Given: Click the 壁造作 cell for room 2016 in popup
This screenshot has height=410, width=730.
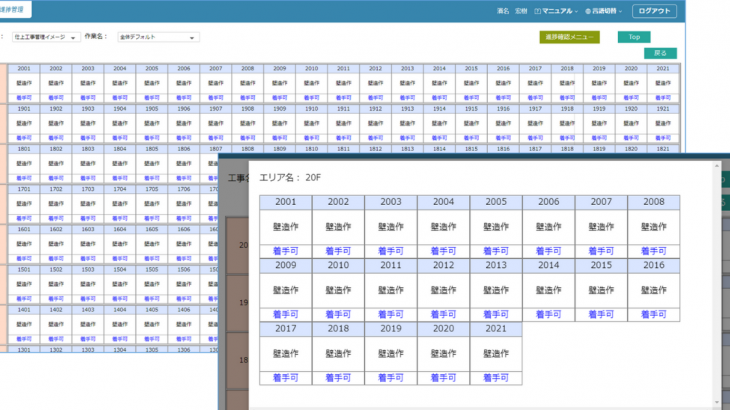Looking at the screenshot, I should [654, 289].
